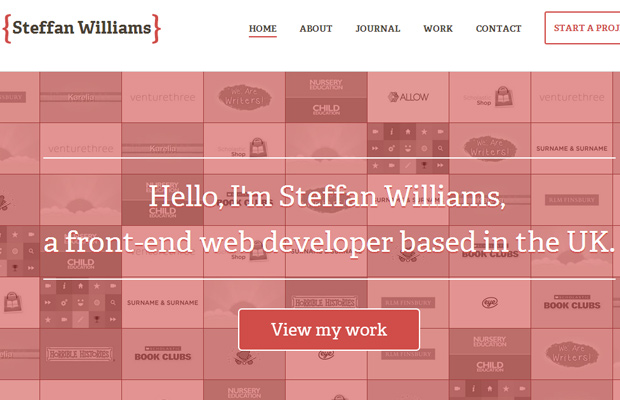Open the Contact page link
Screen dimensions: 620x400
pos(498,29)
